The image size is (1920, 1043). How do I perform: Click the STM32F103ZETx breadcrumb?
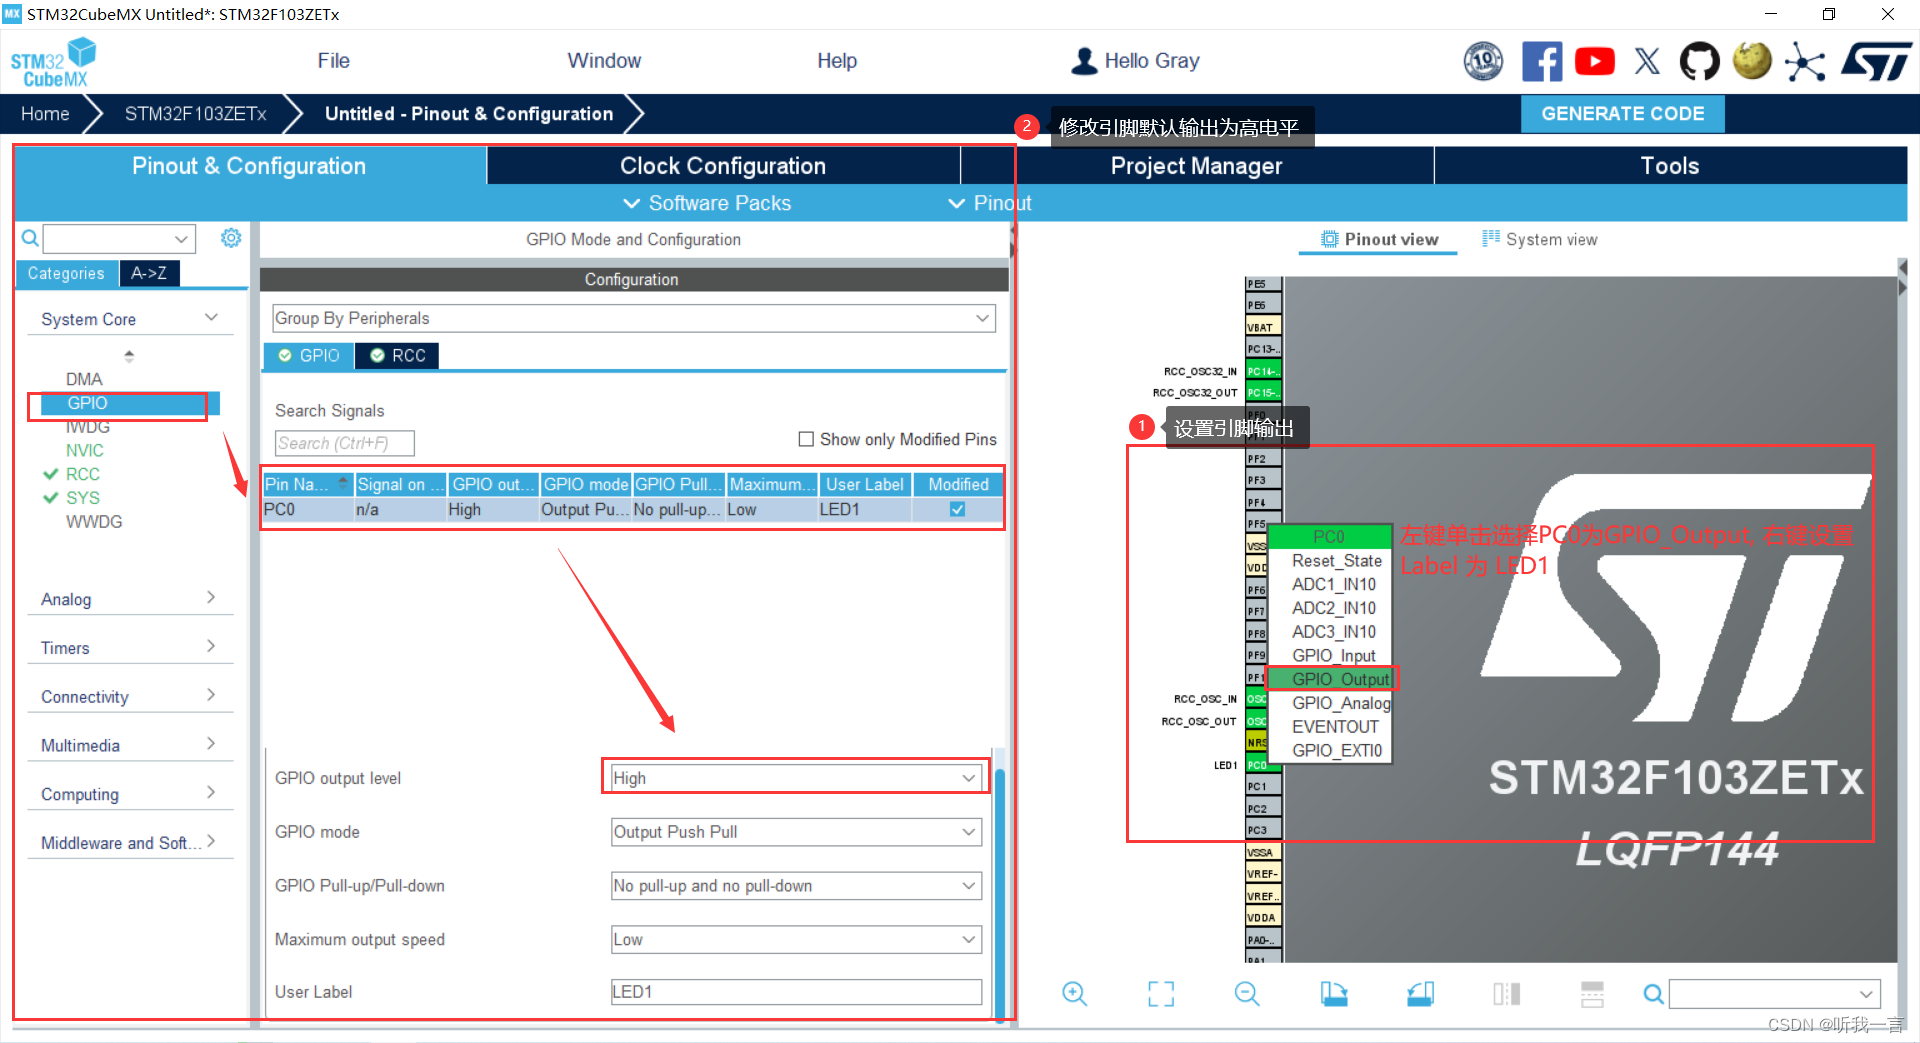pyautogui.click(x=196, y=114)
